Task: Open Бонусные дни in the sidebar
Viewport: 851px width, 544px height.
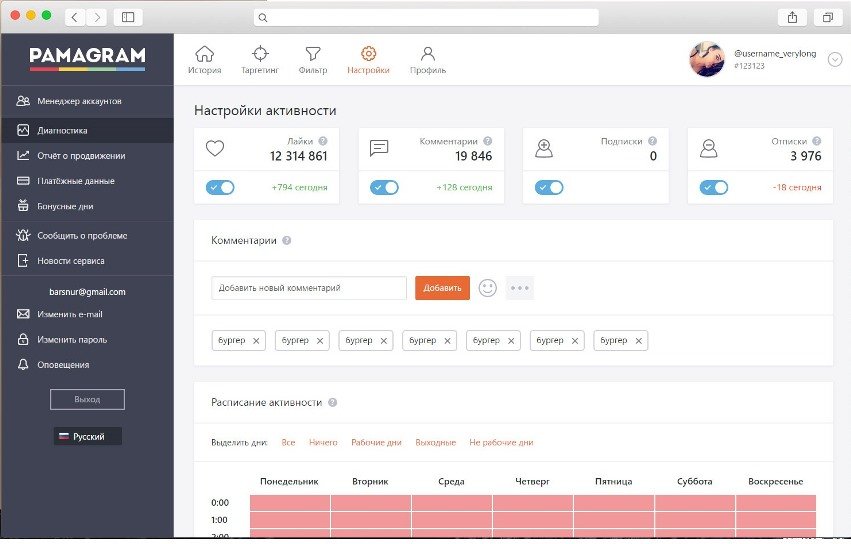Action: tap(87, 206)
